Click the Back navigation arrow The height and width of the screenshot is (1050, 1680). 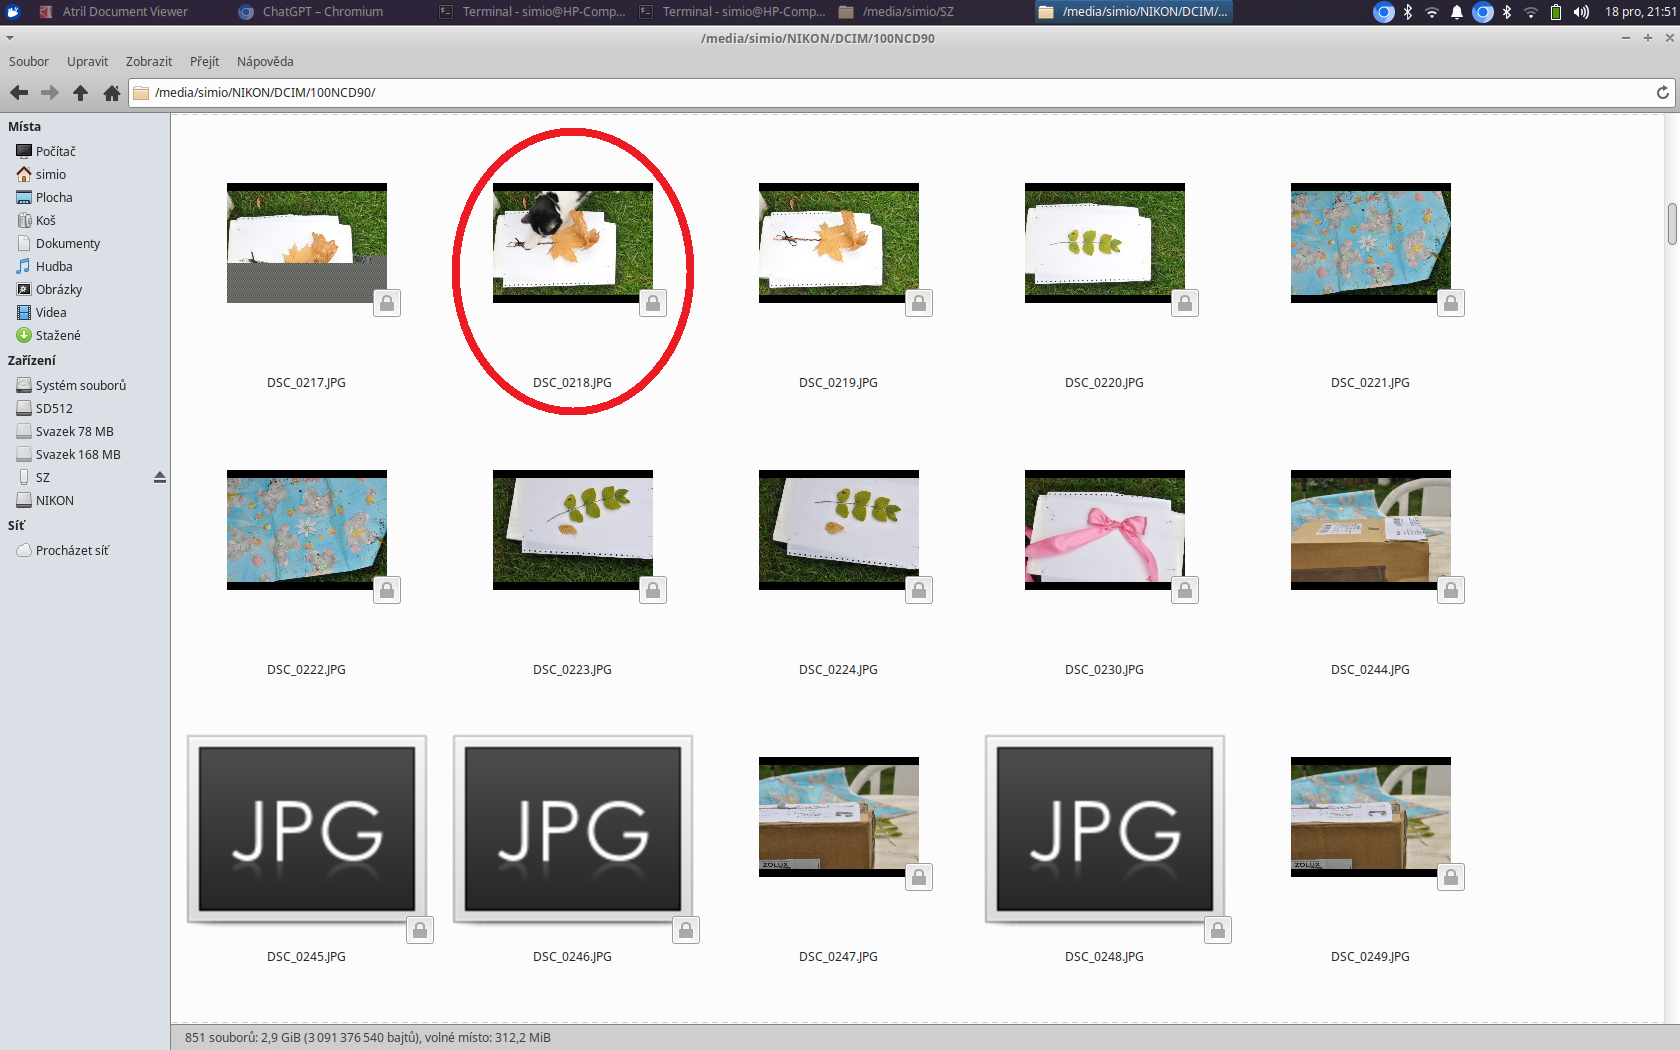click(19, 93)
